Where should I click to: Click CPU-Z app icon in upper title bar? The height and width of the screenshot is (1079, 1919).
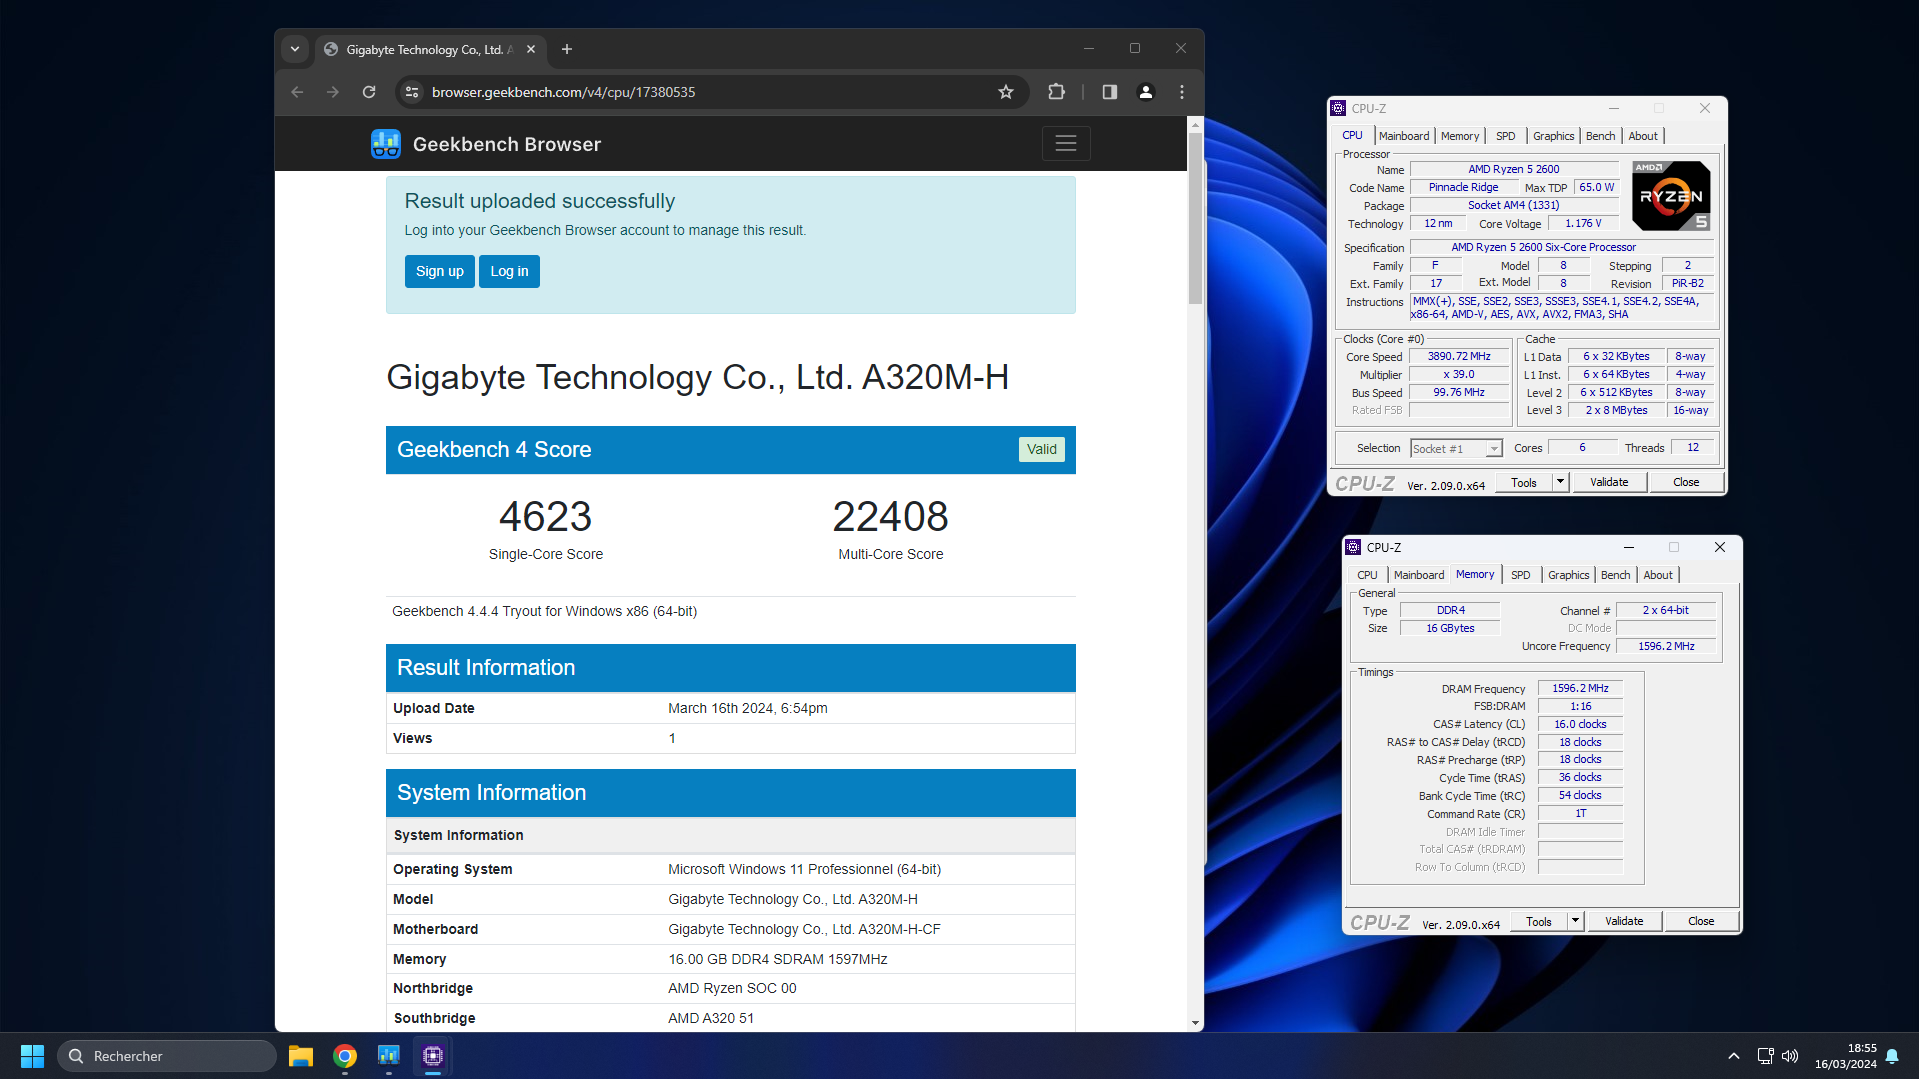click(1339, 108)
